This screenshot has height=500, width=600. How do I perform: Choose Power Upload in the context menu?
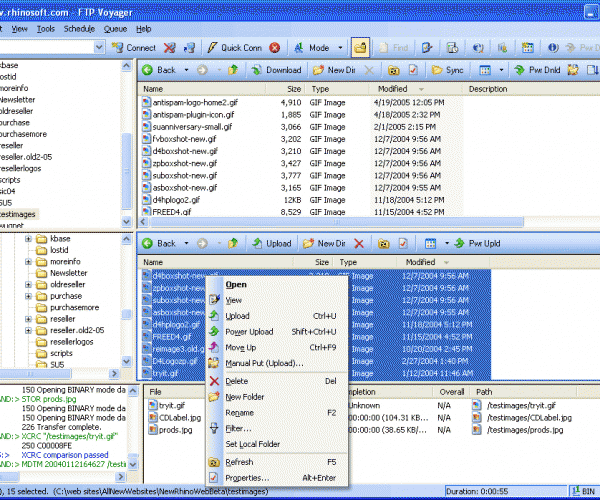pyautogui.click(x=277, y=332)
